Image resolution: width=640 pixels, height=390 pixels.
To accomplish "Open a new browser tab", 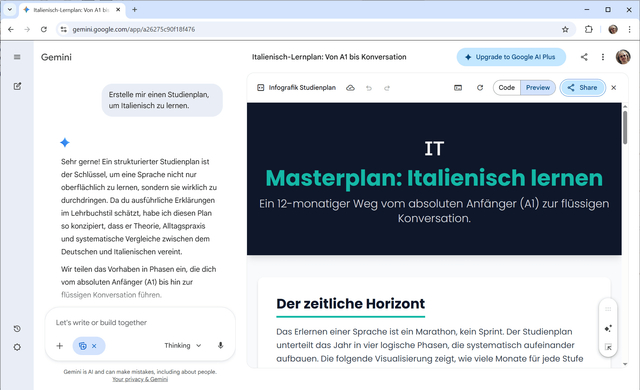I will tap(134, 10).
